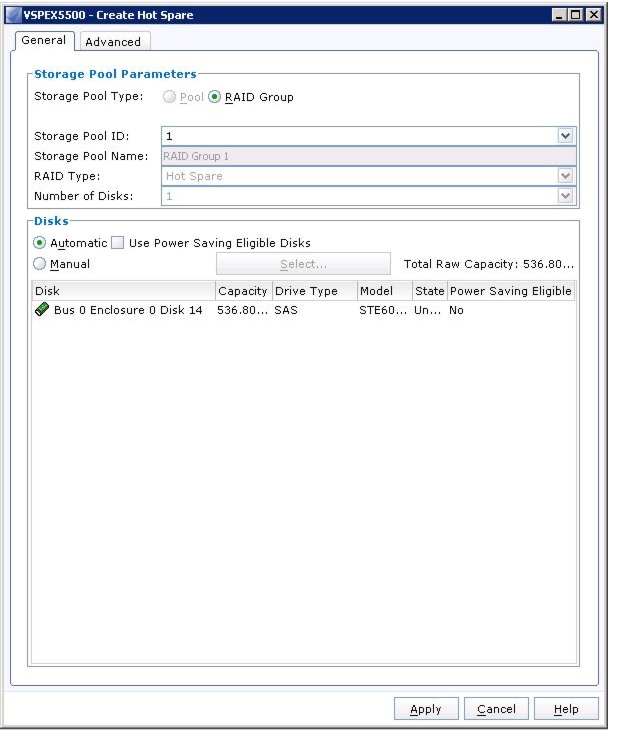Screen dimensions: 619x732
Task: Click the Storage Pool Name field
Action: tap(369, 156)
